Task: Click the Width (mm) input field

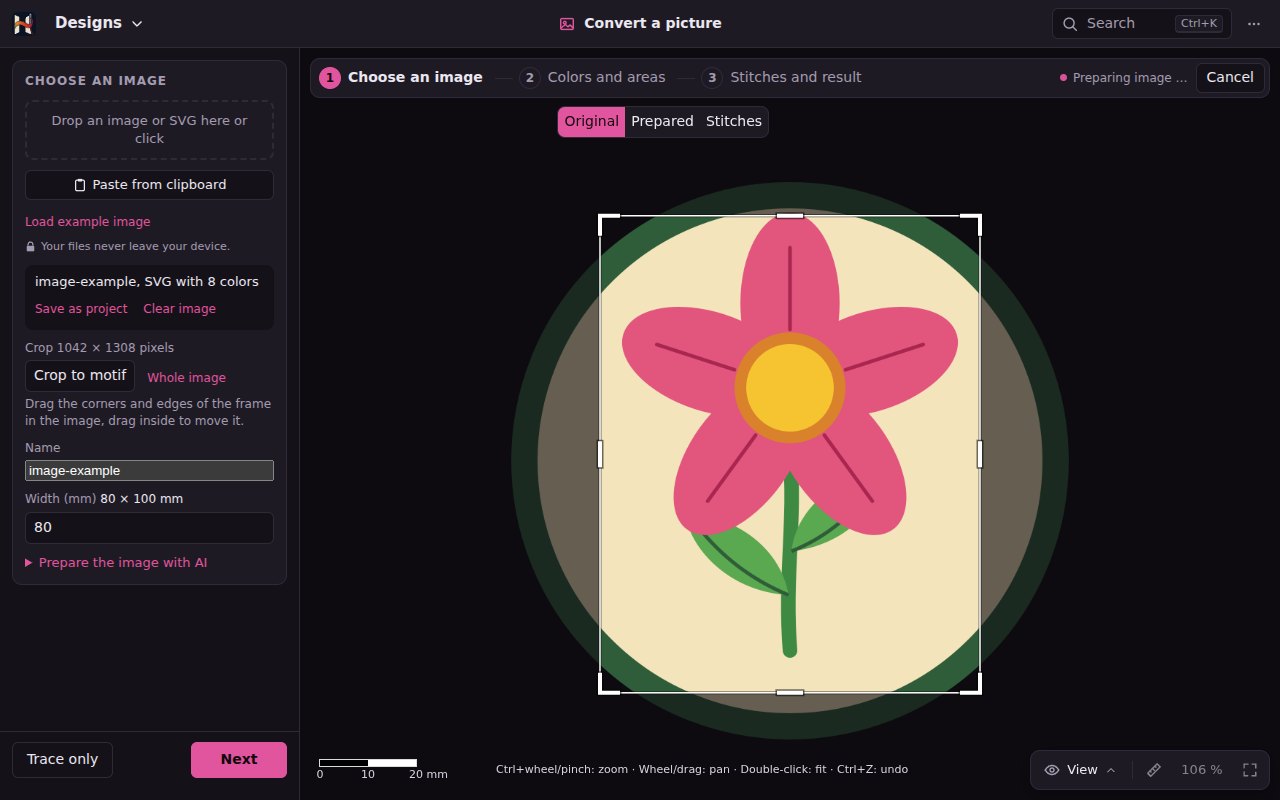Action: (x=149, y=528)
